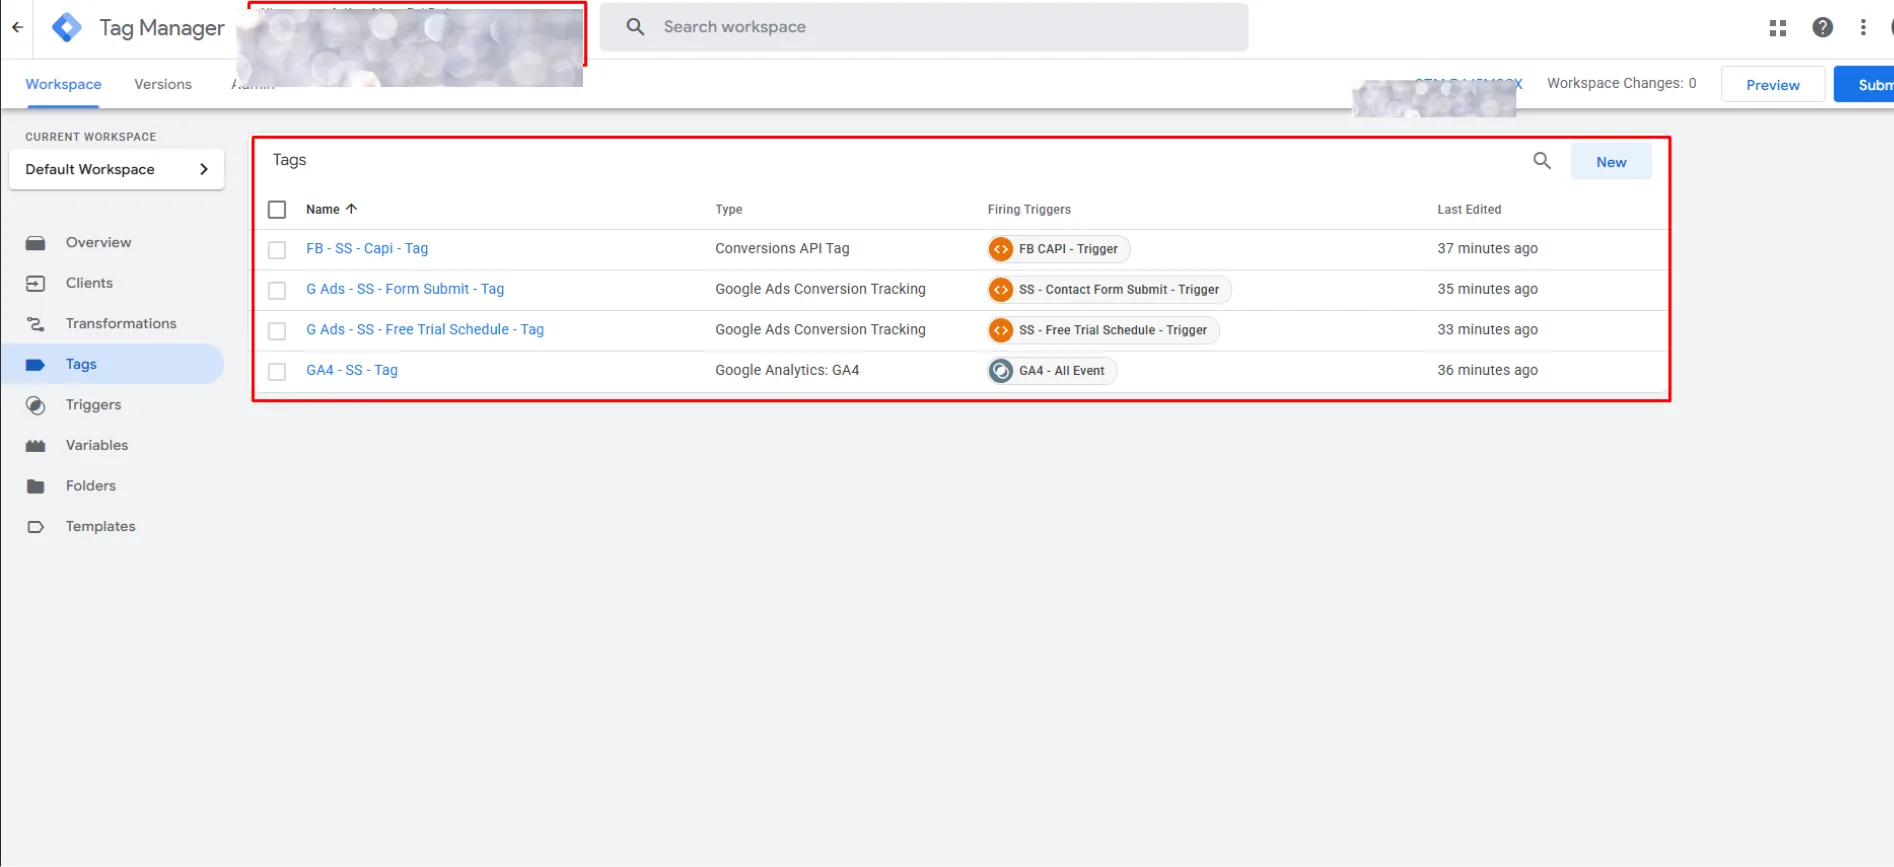Open the GA4 - SS - Tag link
The image size is (1894, 867).
[x=352, y=370]
